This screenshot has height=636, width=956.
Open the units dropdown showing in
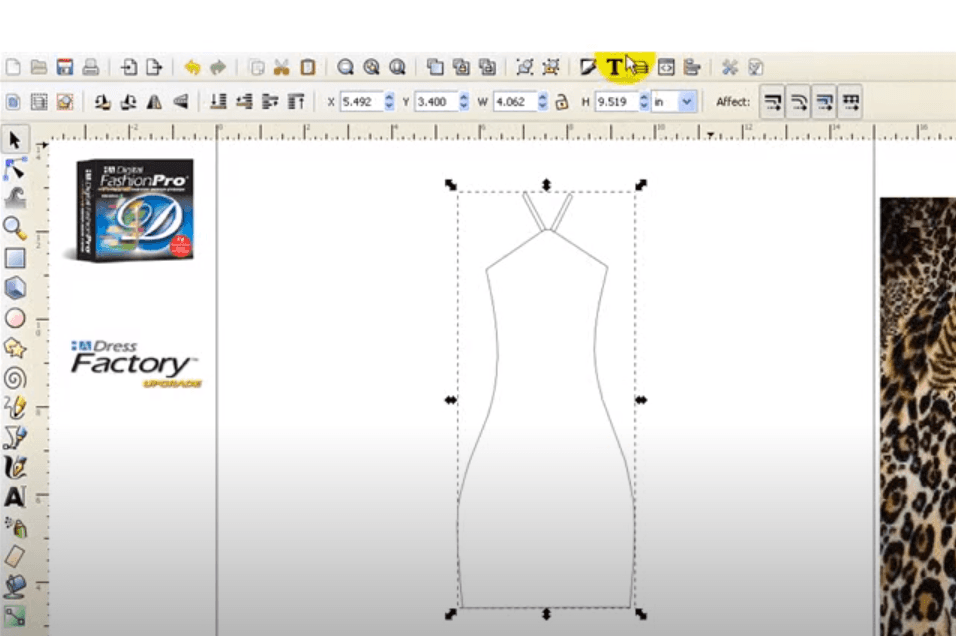coord(674,102)
